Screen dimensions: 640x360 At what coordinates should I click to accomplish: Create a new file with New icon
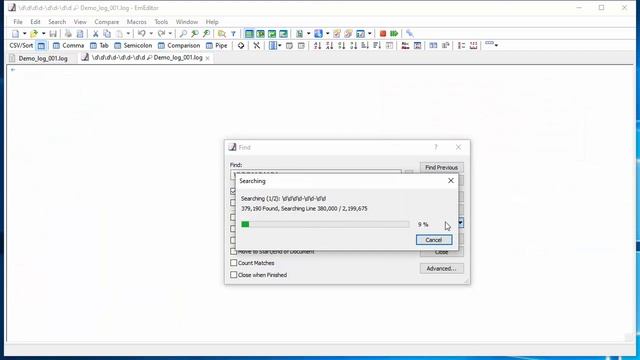point(16,33)
